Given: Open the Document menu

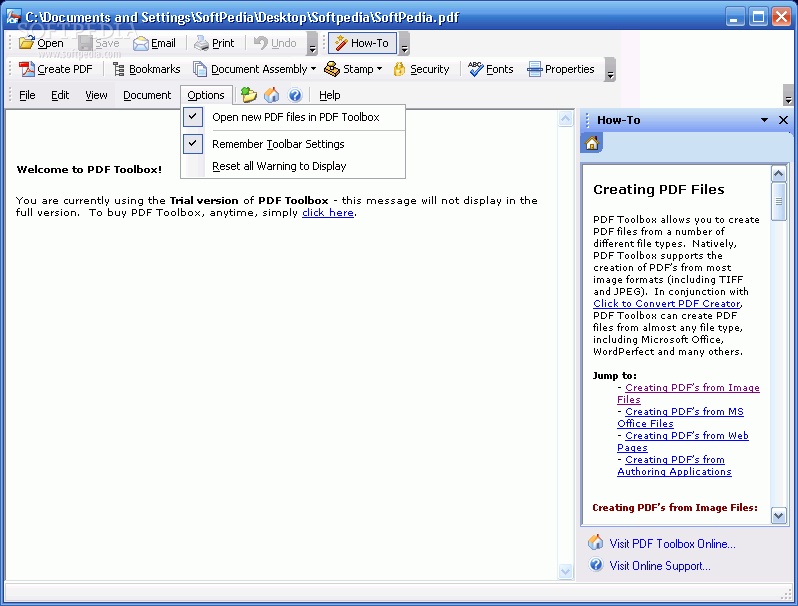Looking at the screenshot, I should [147, 95].
